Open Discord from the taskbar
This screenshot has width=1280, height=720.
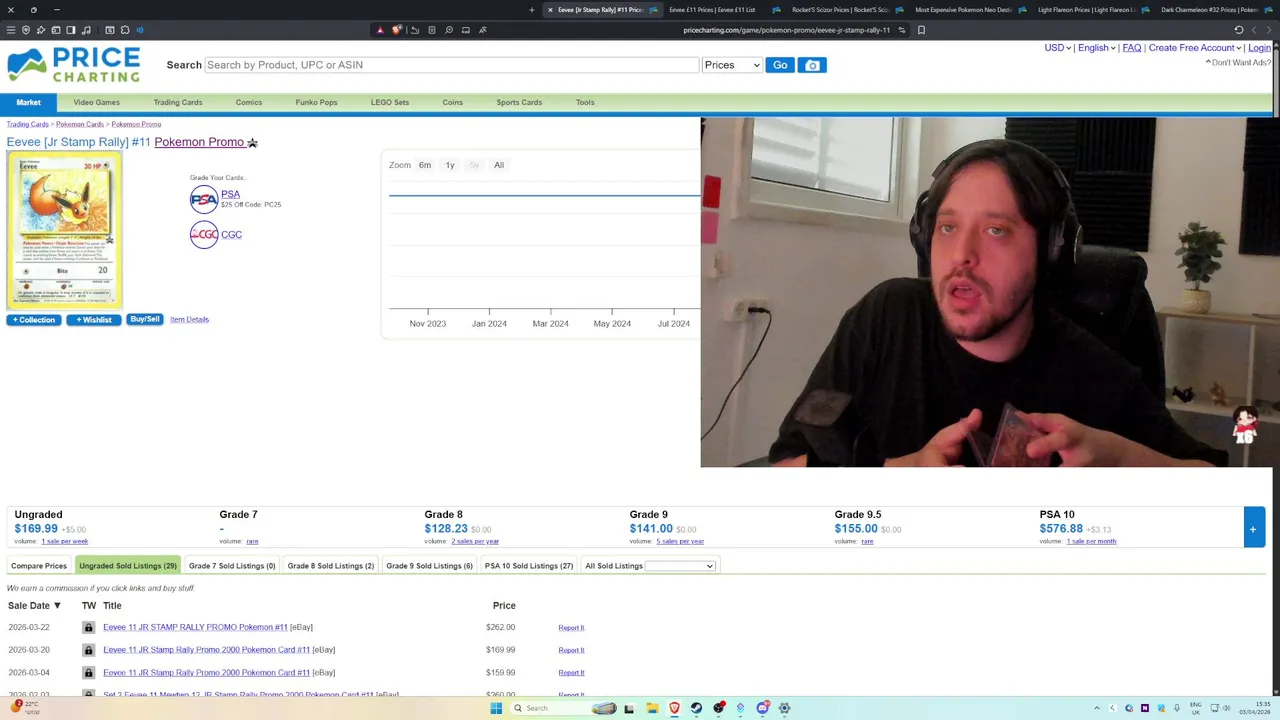(x=763, y=708)
